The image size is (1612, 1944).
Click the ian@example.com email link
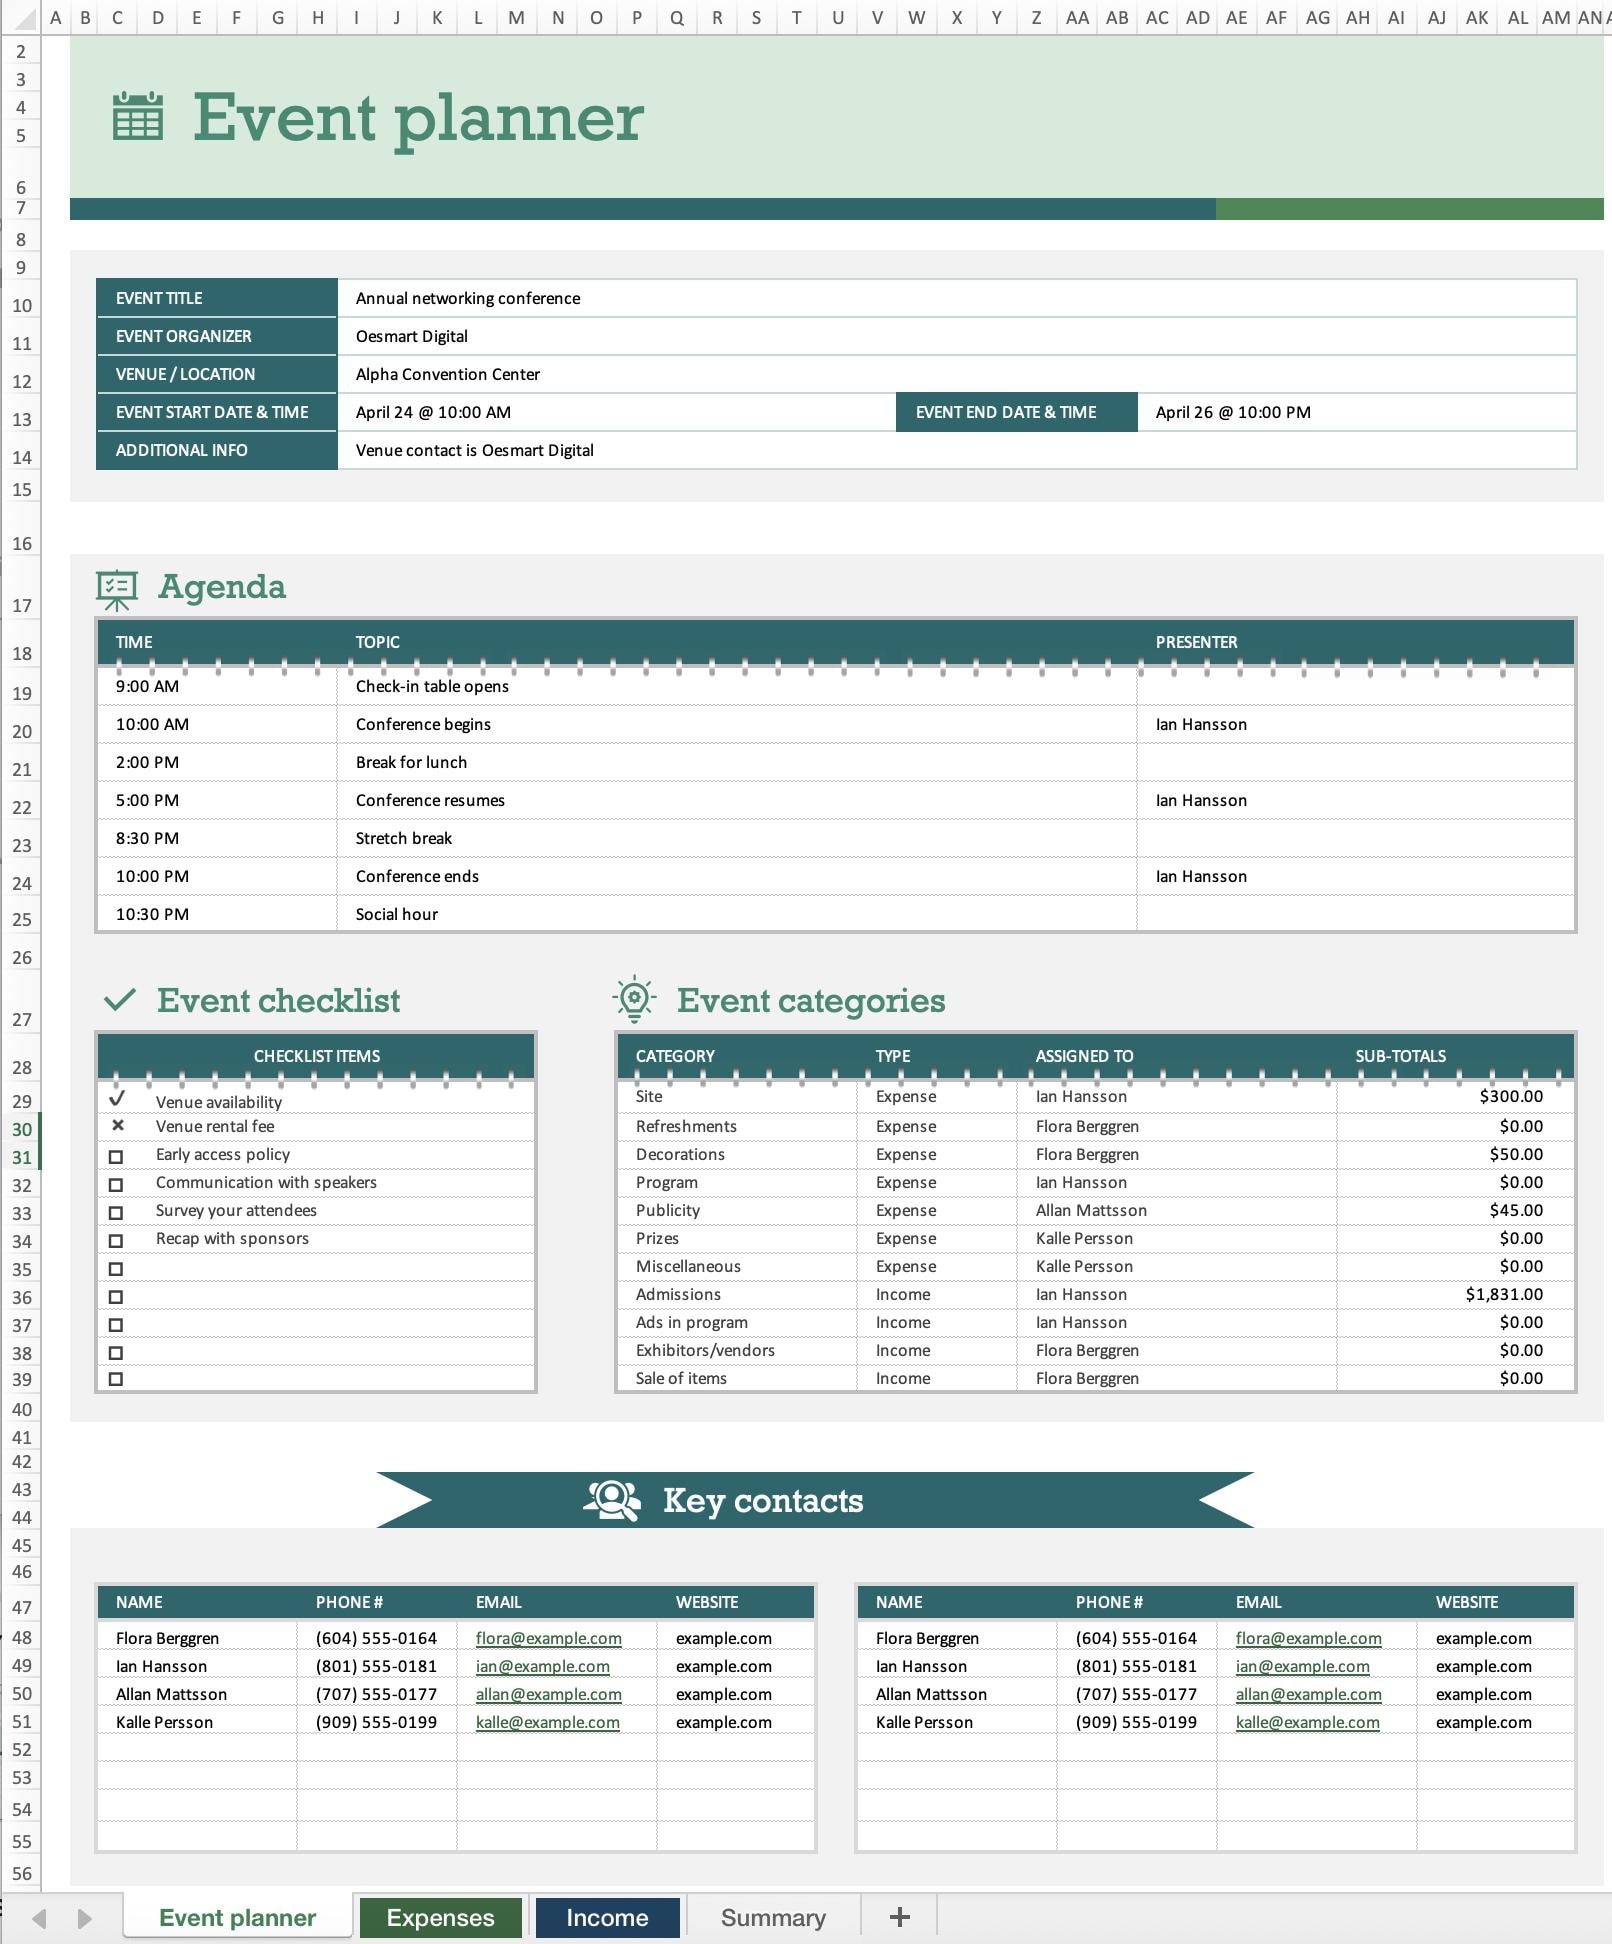[542, 1666]
